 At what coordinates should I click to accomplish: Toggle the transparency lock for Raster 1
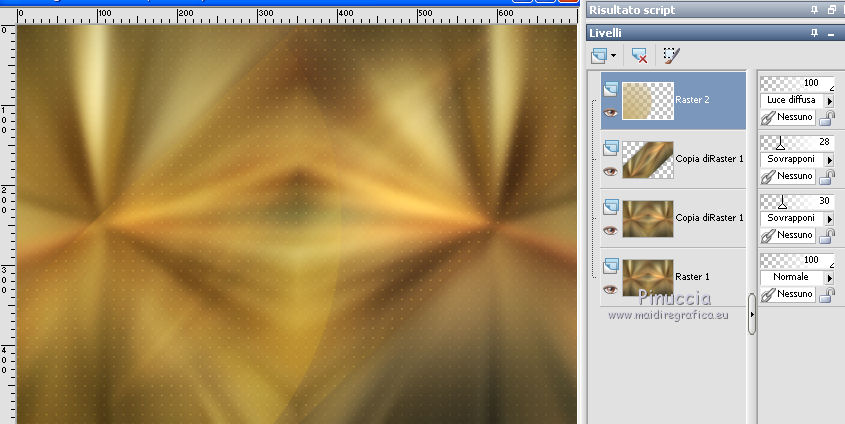click(827, 294)
